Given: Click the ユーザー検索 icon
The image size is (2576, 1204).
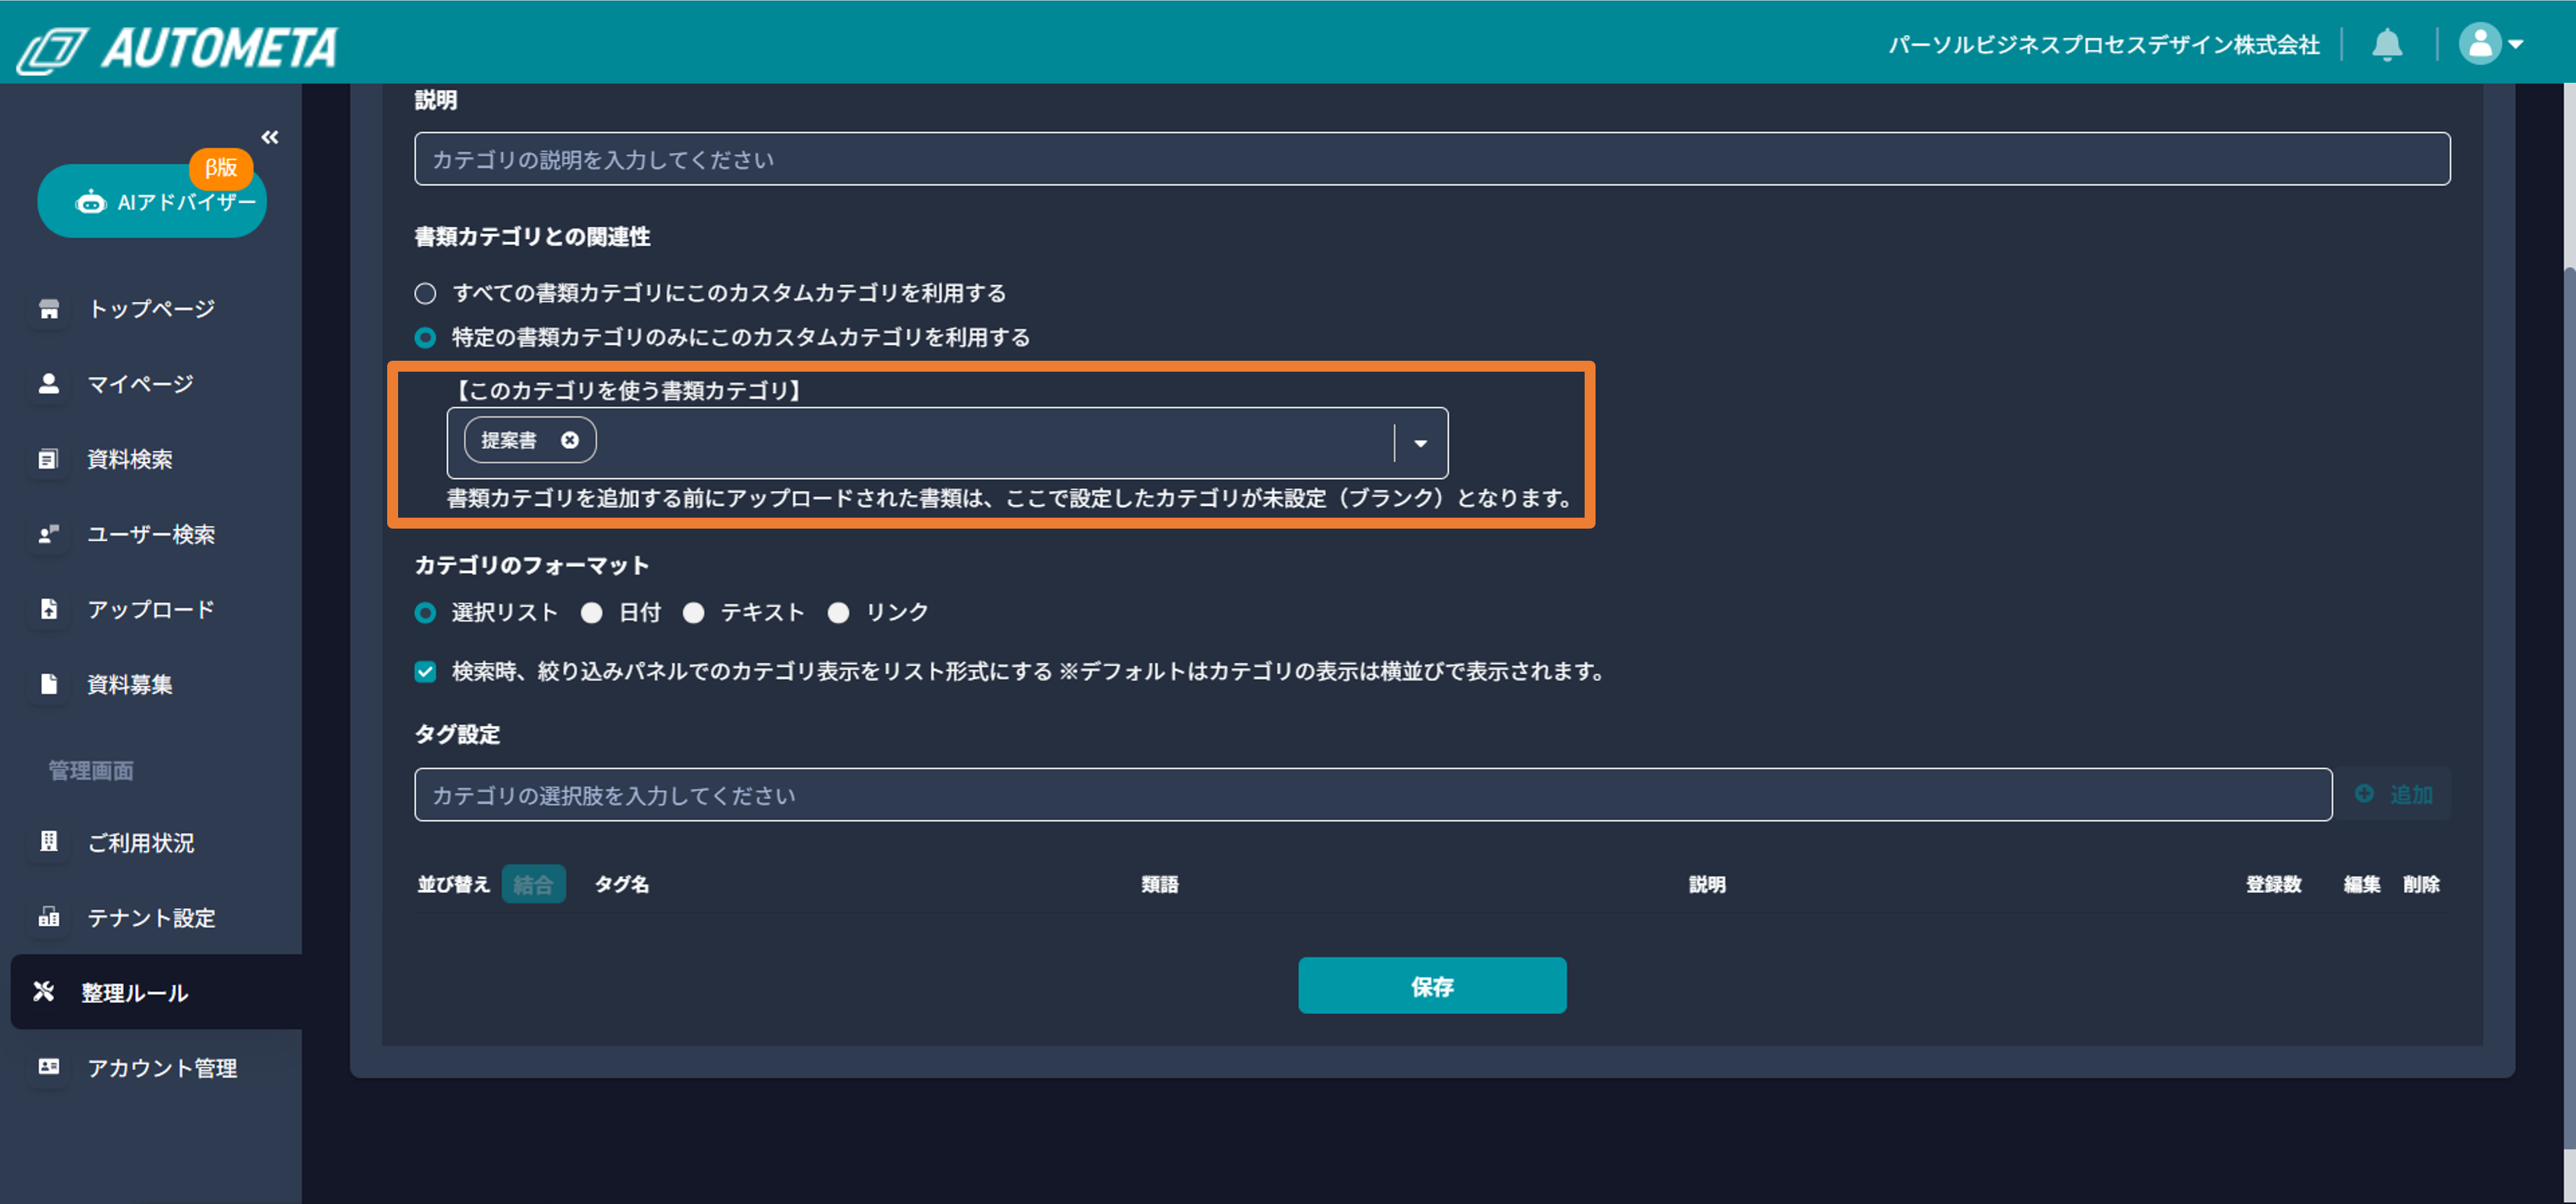Looking at the screenshot, I should pos(49,534).
